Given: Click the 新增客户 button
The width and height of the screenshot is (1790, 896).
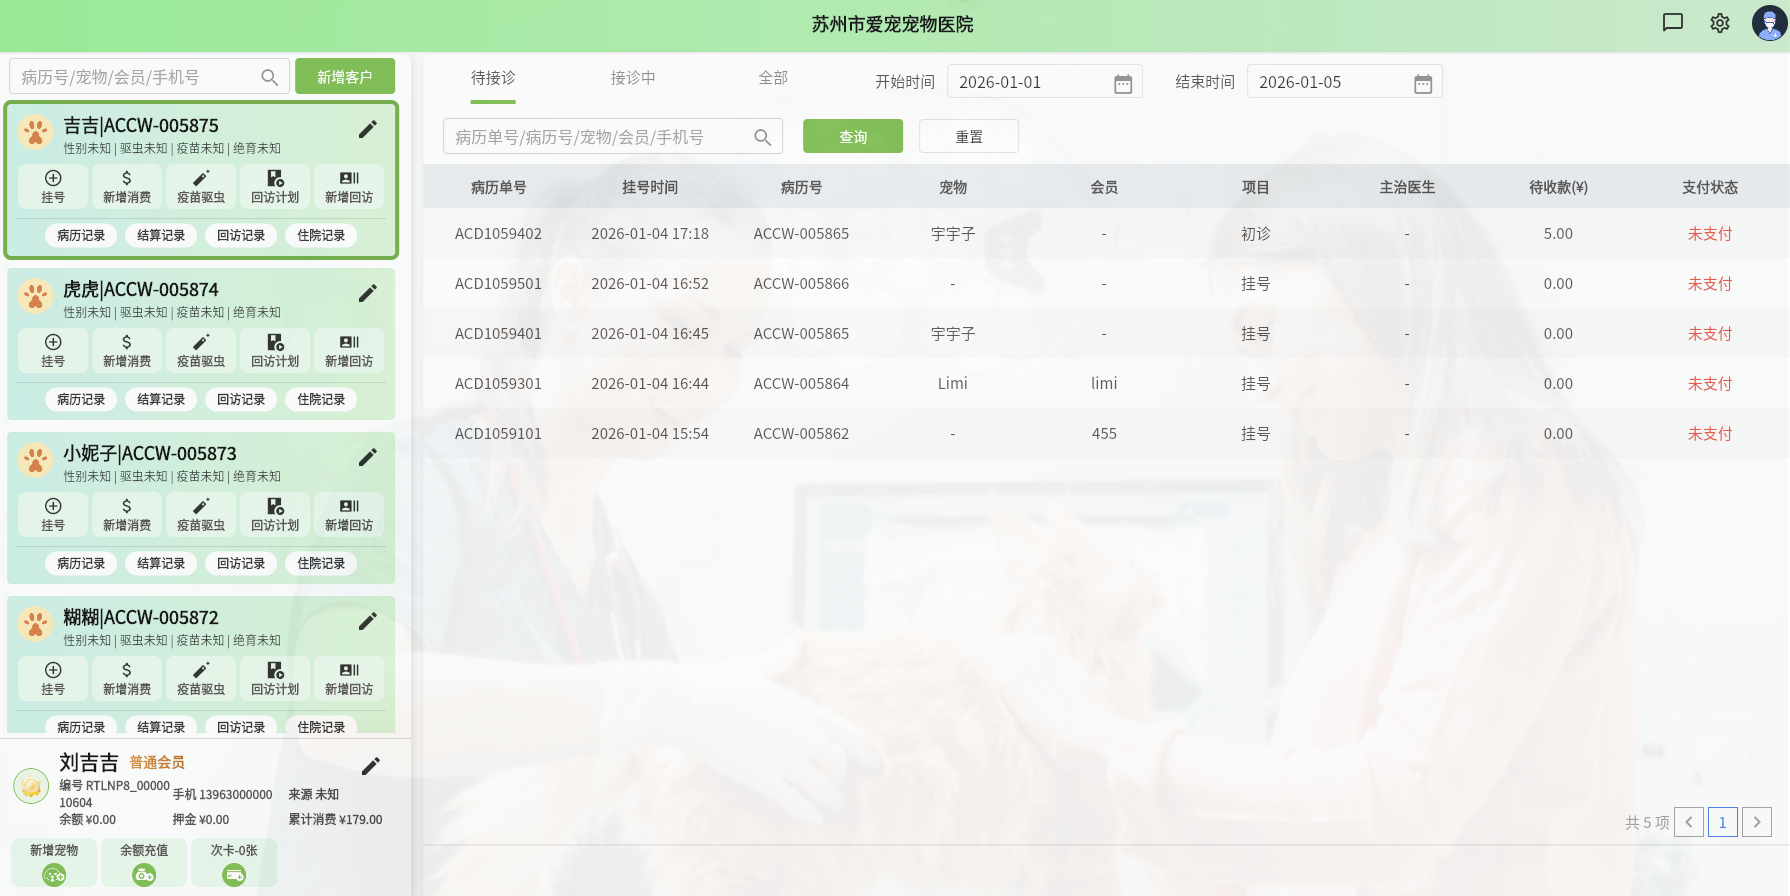Looking at the screenshot, I should [x=345, y=76].
